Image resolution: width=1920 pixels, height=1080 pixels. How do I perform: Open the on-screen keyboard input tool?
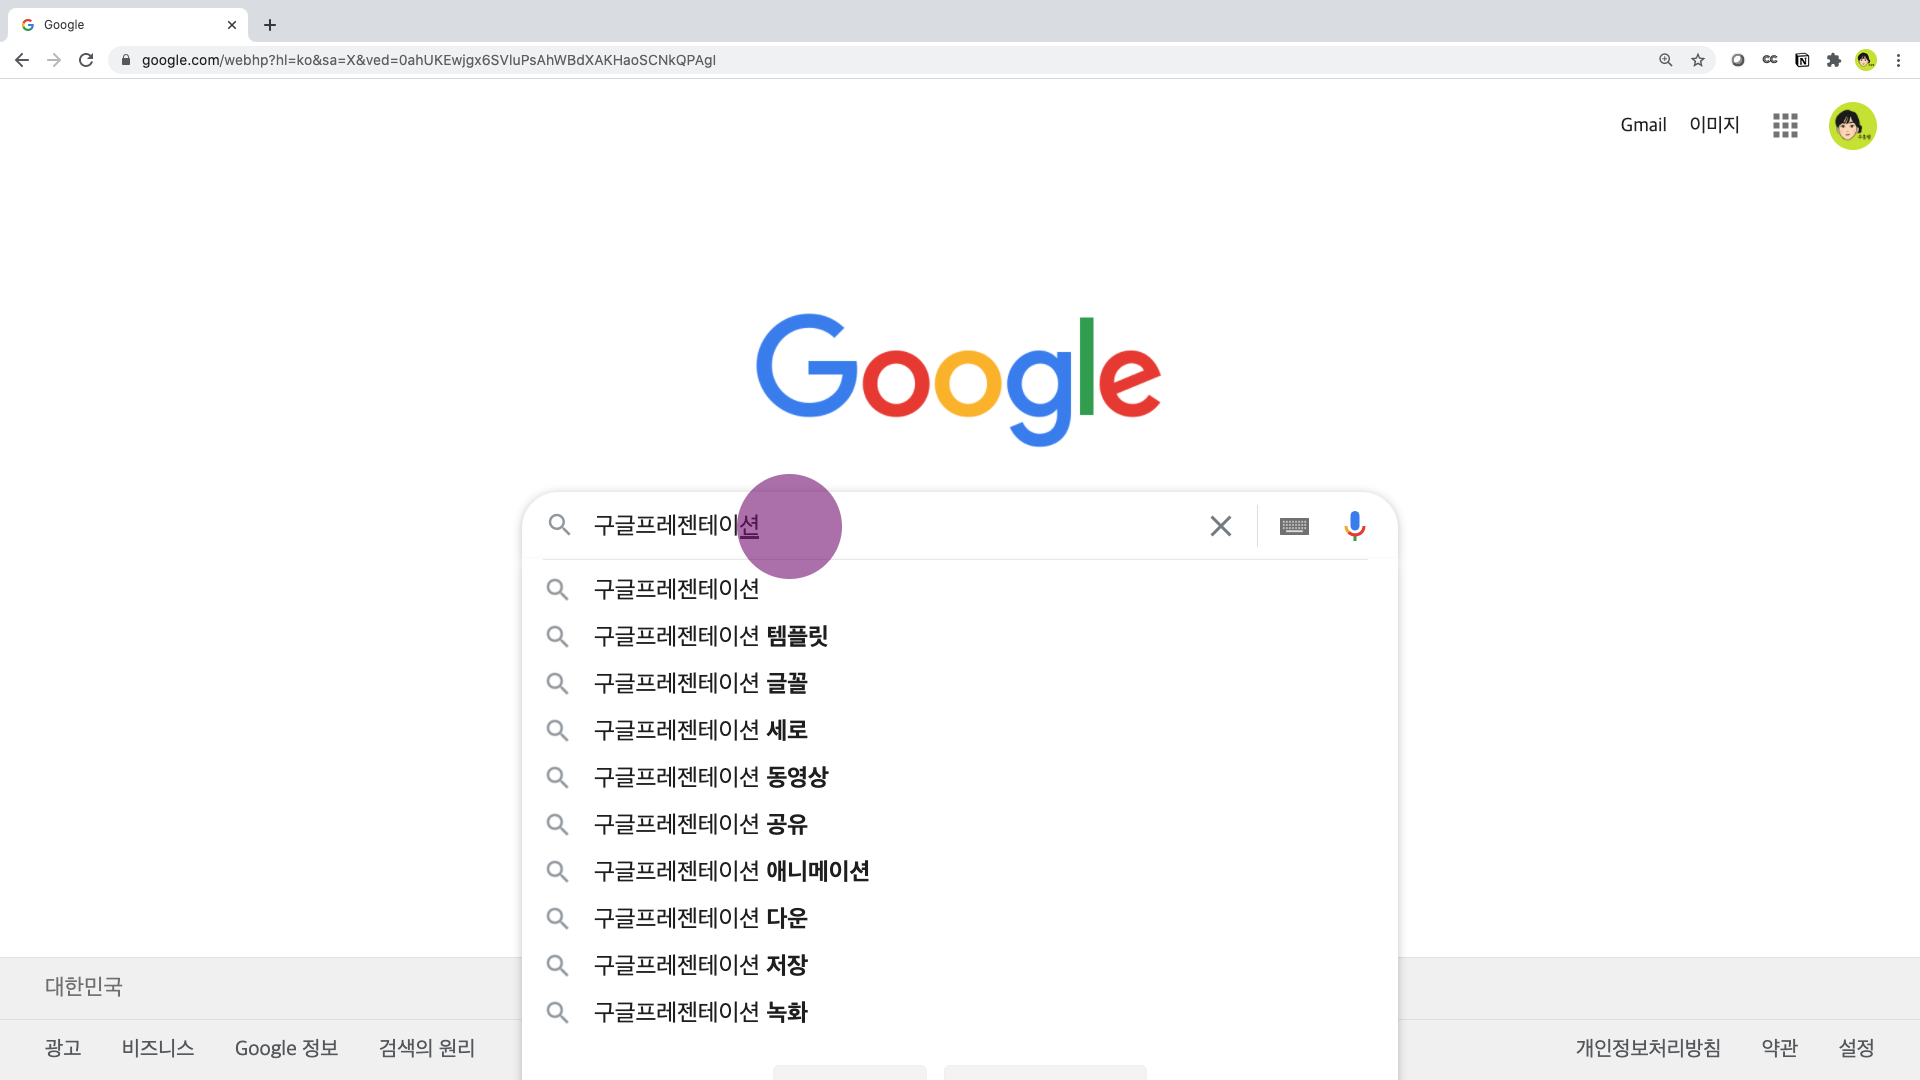[x=1294, y=526]
